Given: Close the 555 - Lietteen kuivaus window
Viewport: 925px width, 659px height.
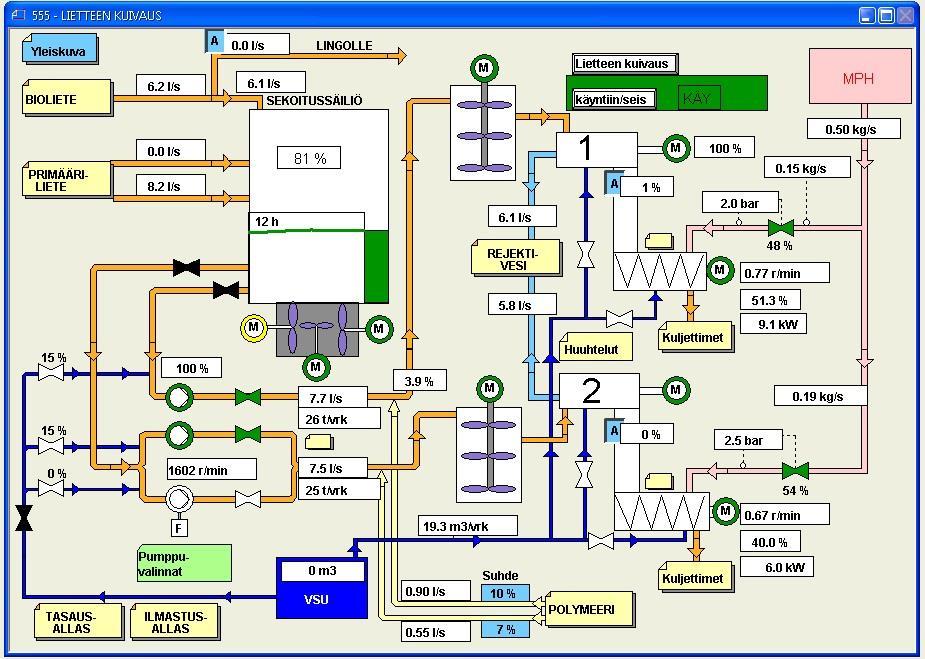Looking at the screenshot, I should click(x=906, y=16).
